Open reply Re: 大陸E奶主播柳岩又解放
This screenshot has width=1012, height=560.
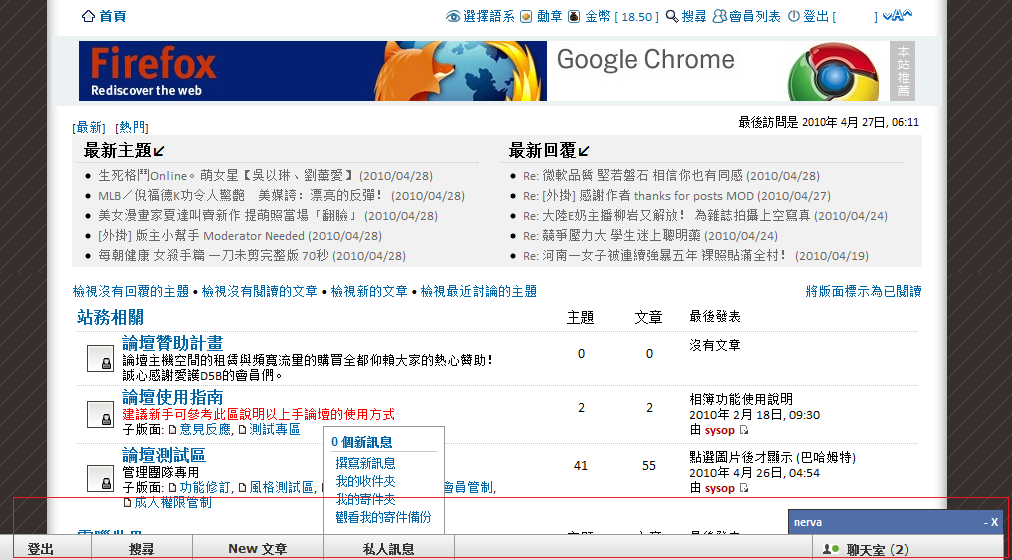click(705, 215)
